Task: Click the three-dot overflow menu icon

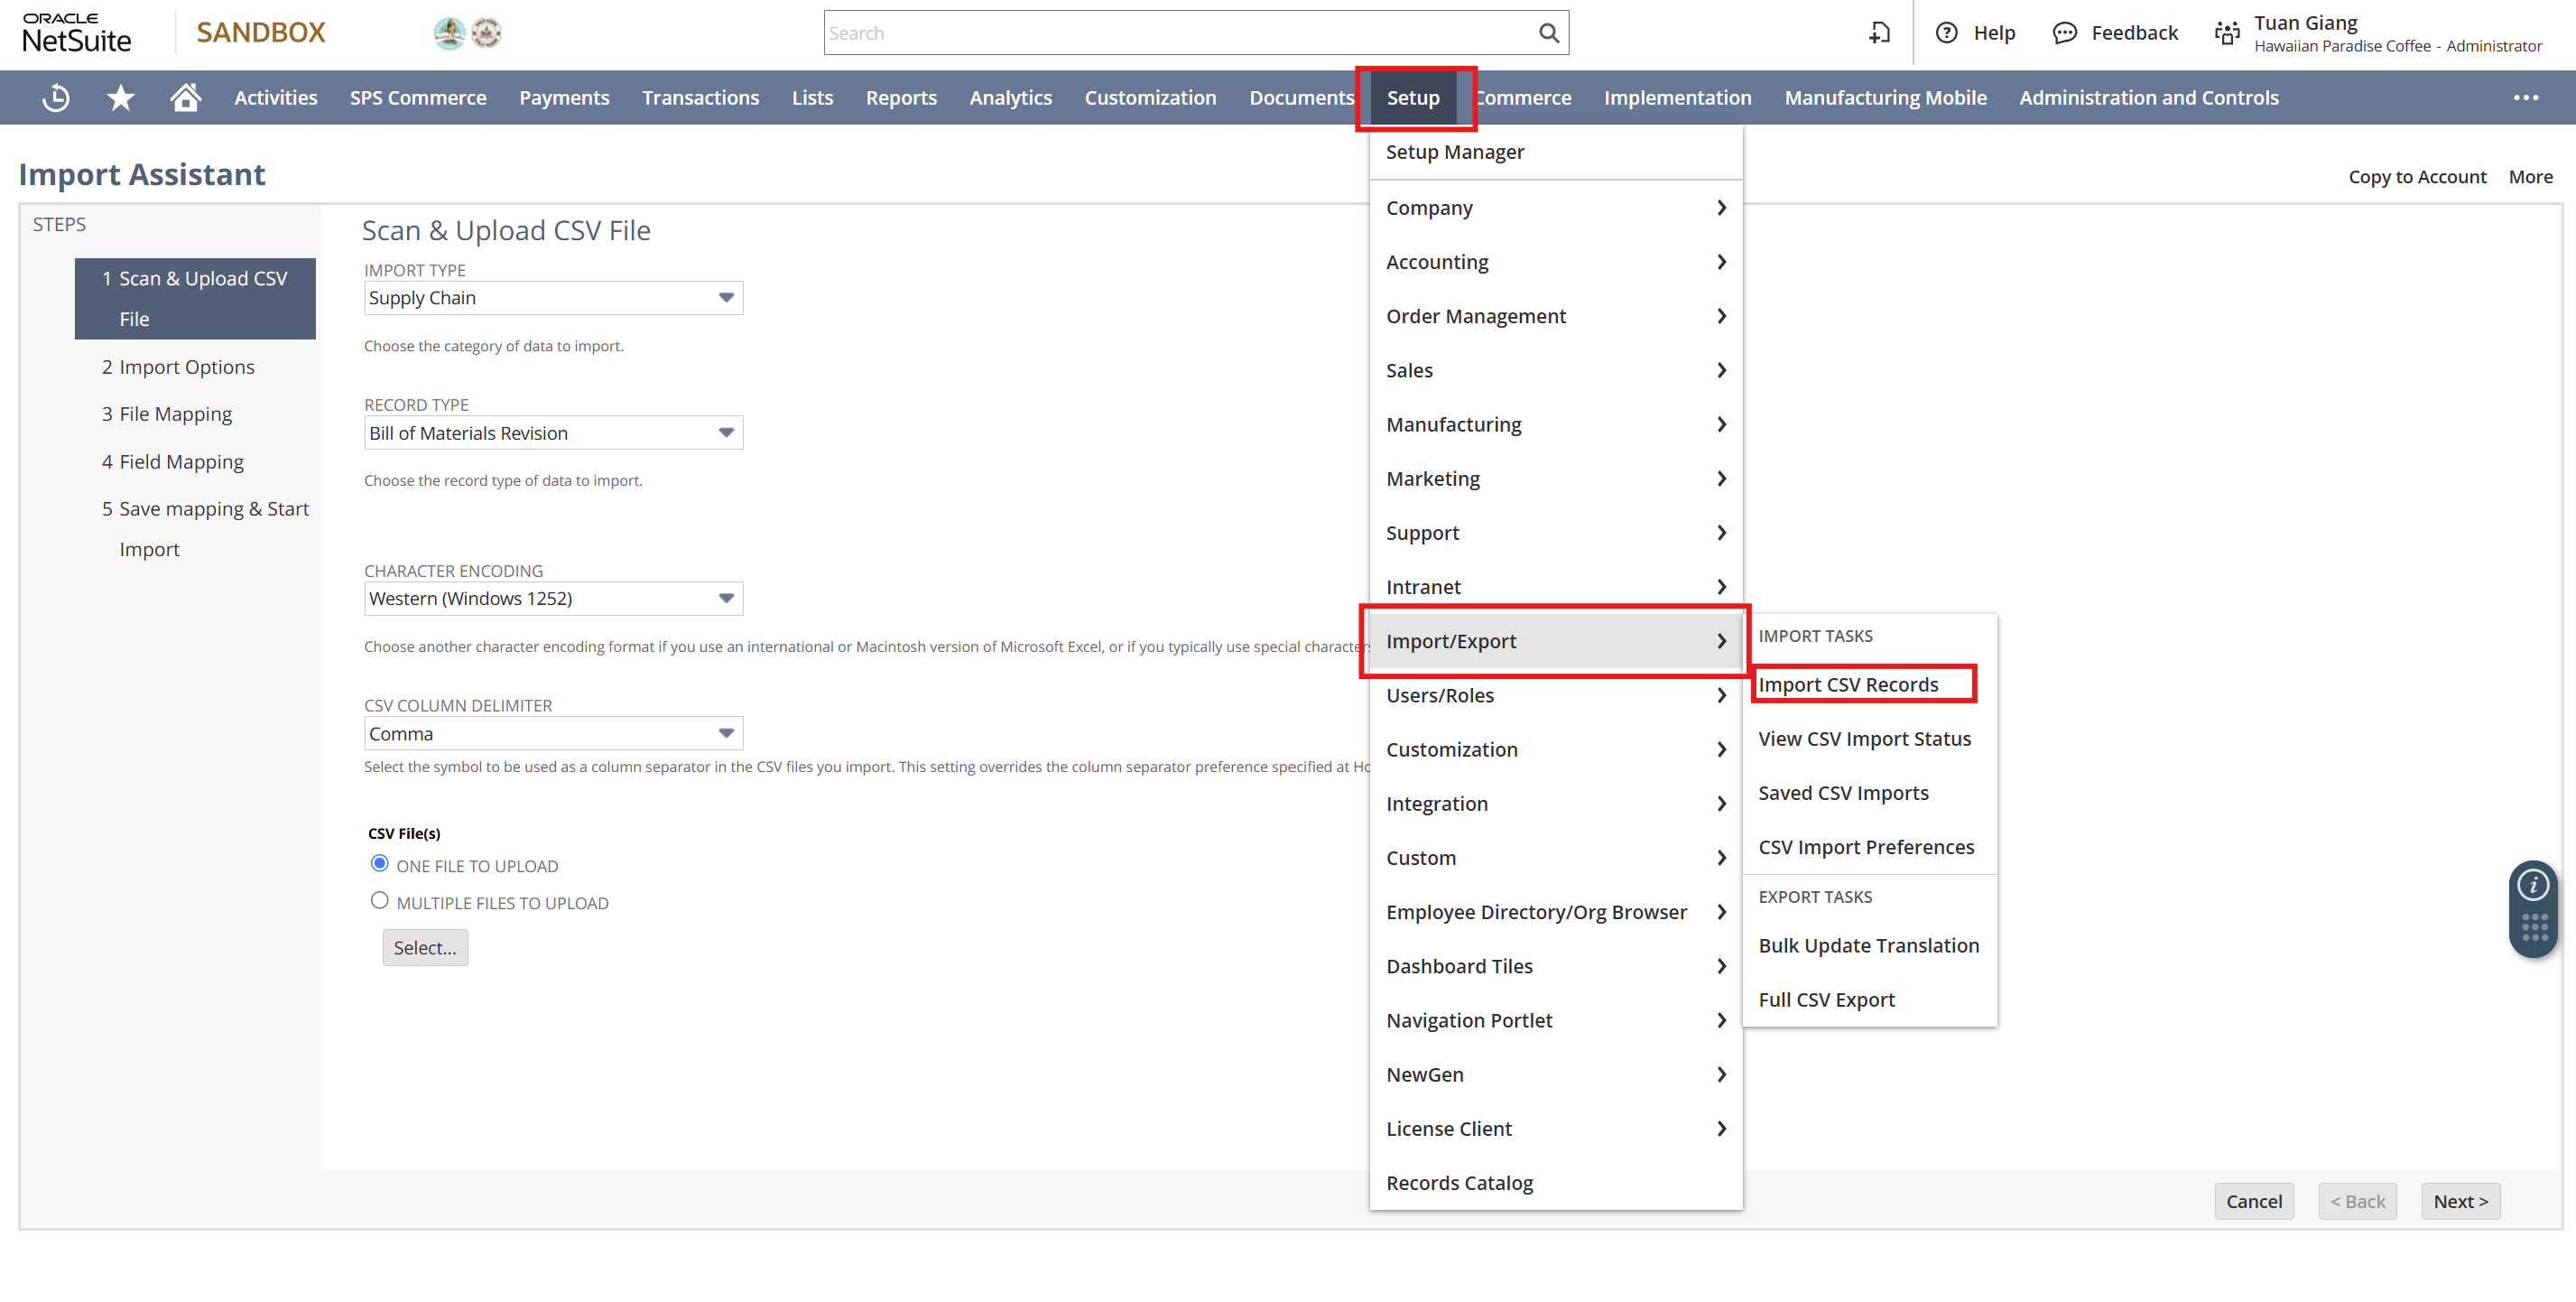Action: [2526, 98]
